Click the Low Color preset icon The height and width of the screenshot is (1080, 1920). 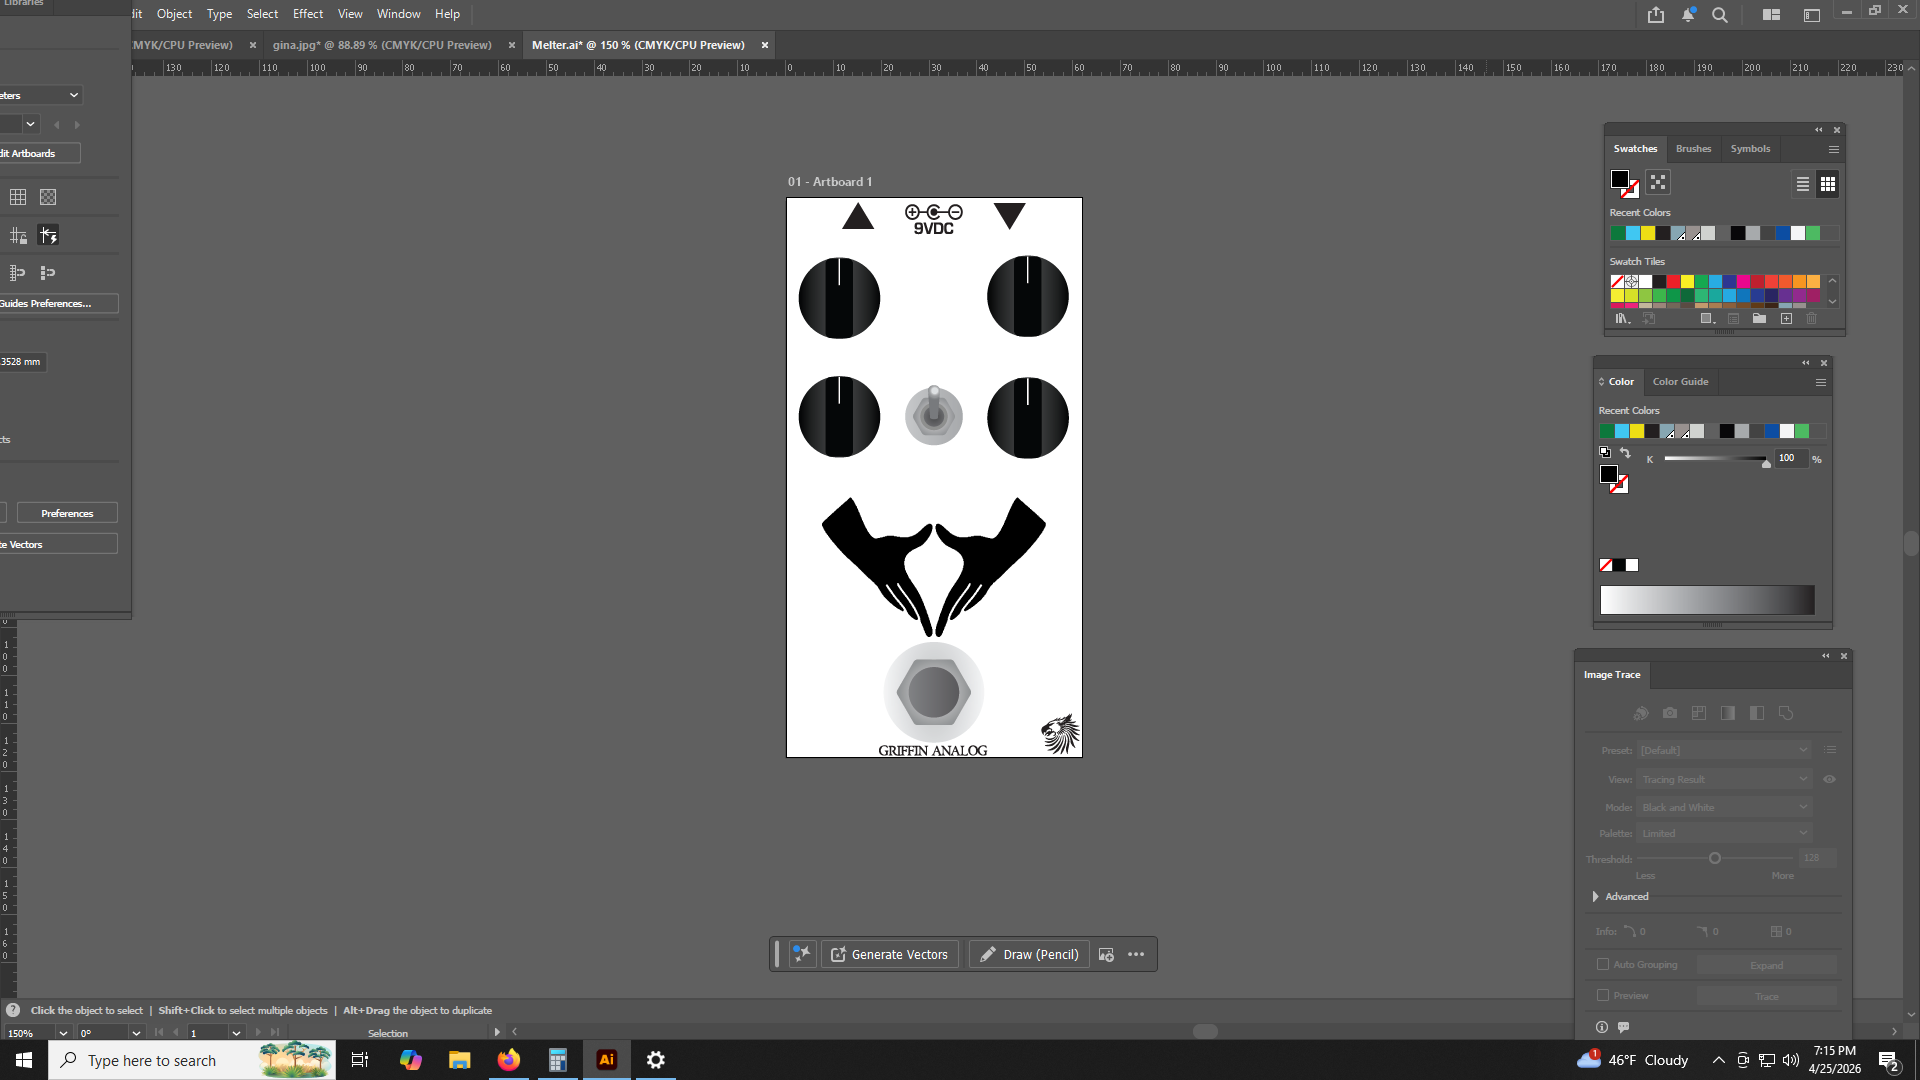pyautogui.click(x=1699, y=713)
